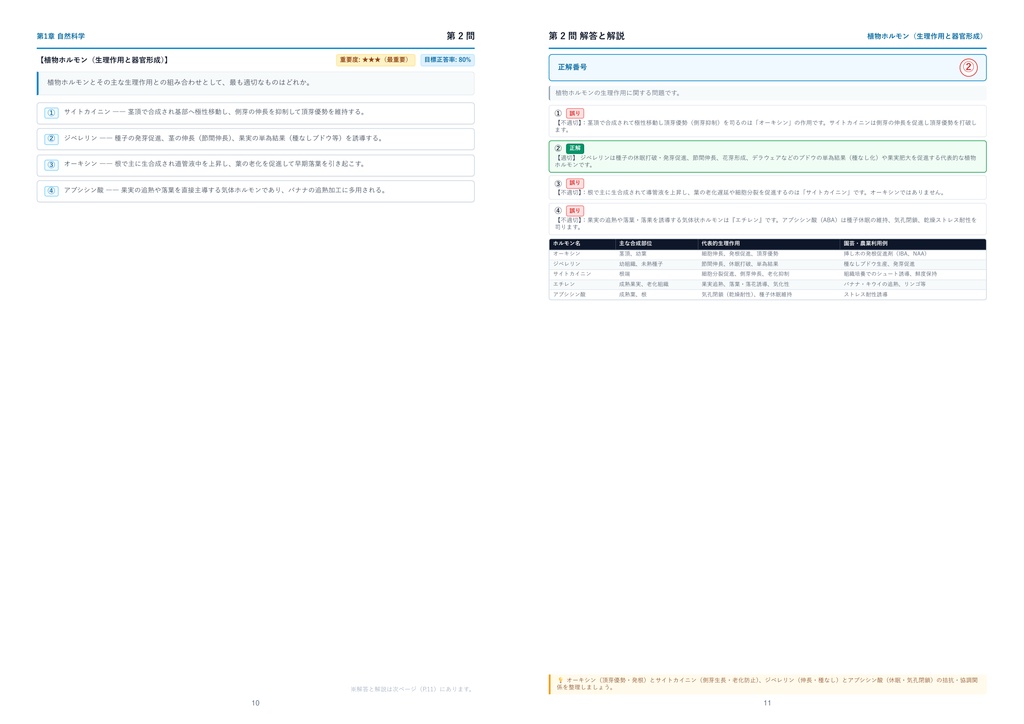Click the question sentence ending 最も適切なものはどれか

click(x=178, y=83)
